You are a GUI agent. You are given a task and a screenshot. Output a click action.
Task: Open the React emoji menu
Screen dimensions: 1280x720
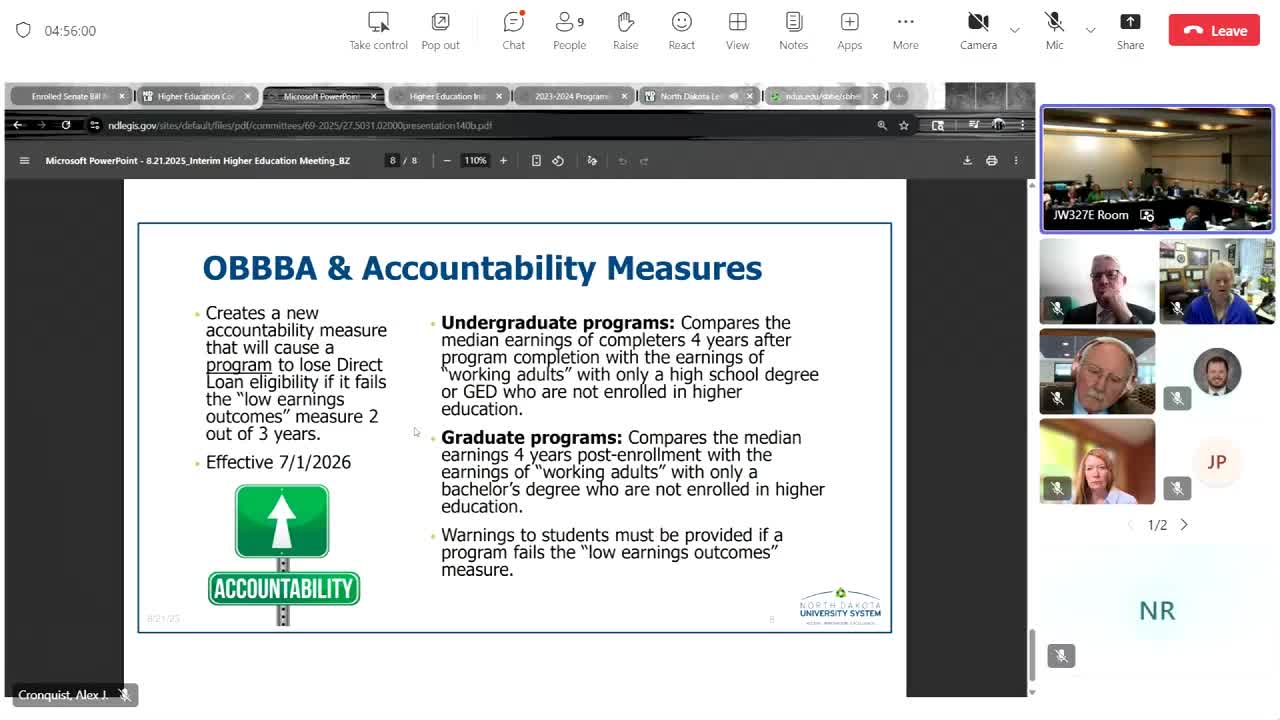pos(681,31)
